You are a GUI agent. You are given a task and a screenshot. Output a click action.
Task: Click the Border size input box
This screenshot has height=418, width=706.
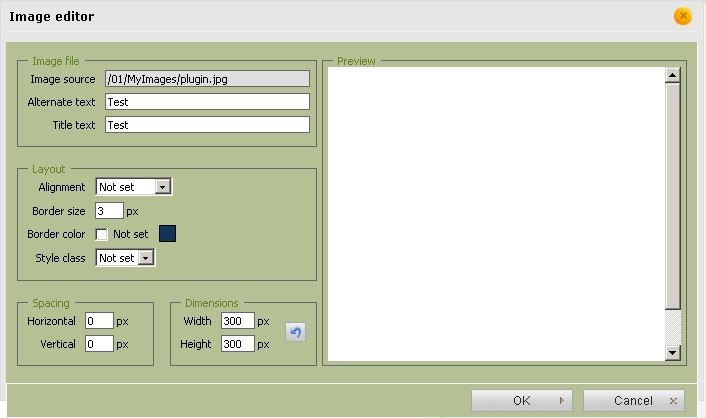pyautogui.click(x=109, y=211)
